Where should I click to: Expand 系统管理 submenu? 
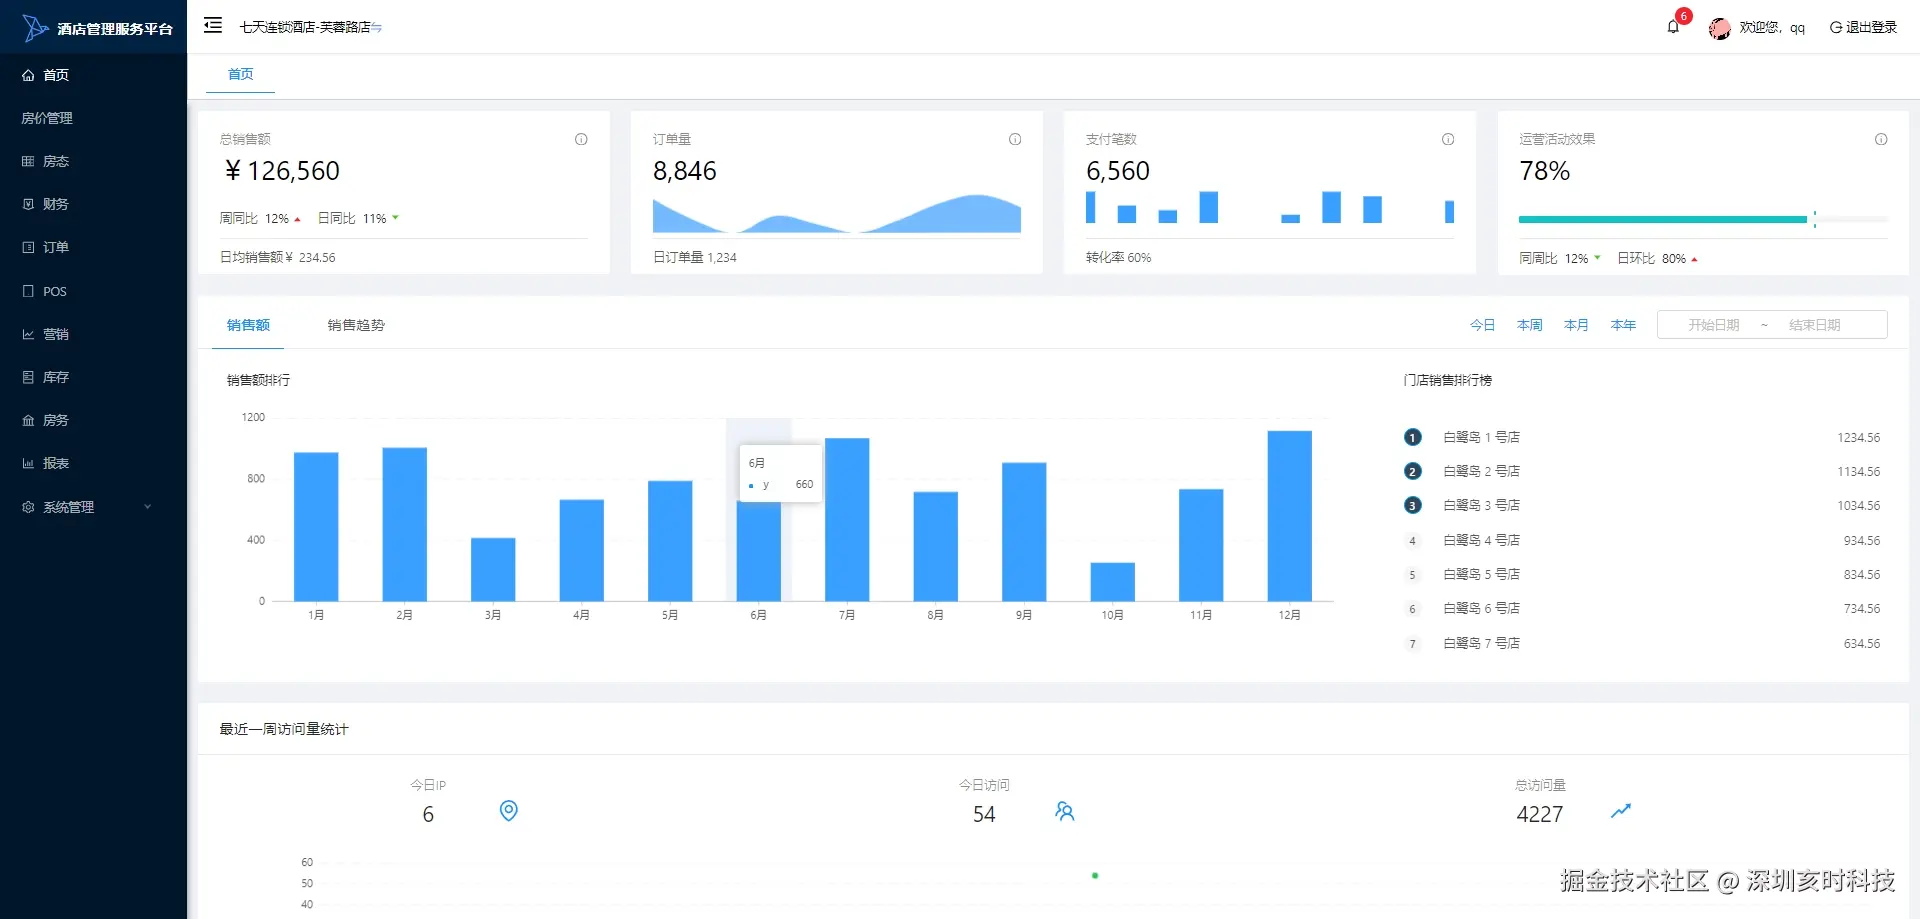click(94, 507)
